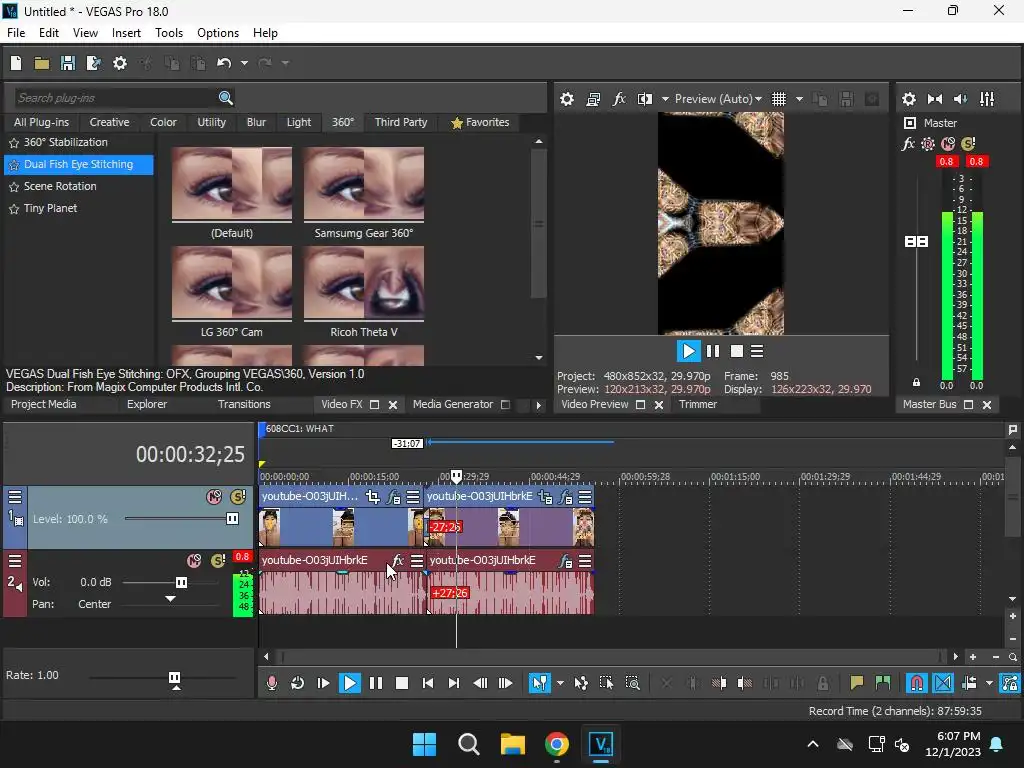Open video track 1 hamburger menu
Viewport: 1024px width, 768px height.
(x=14, y=497)
